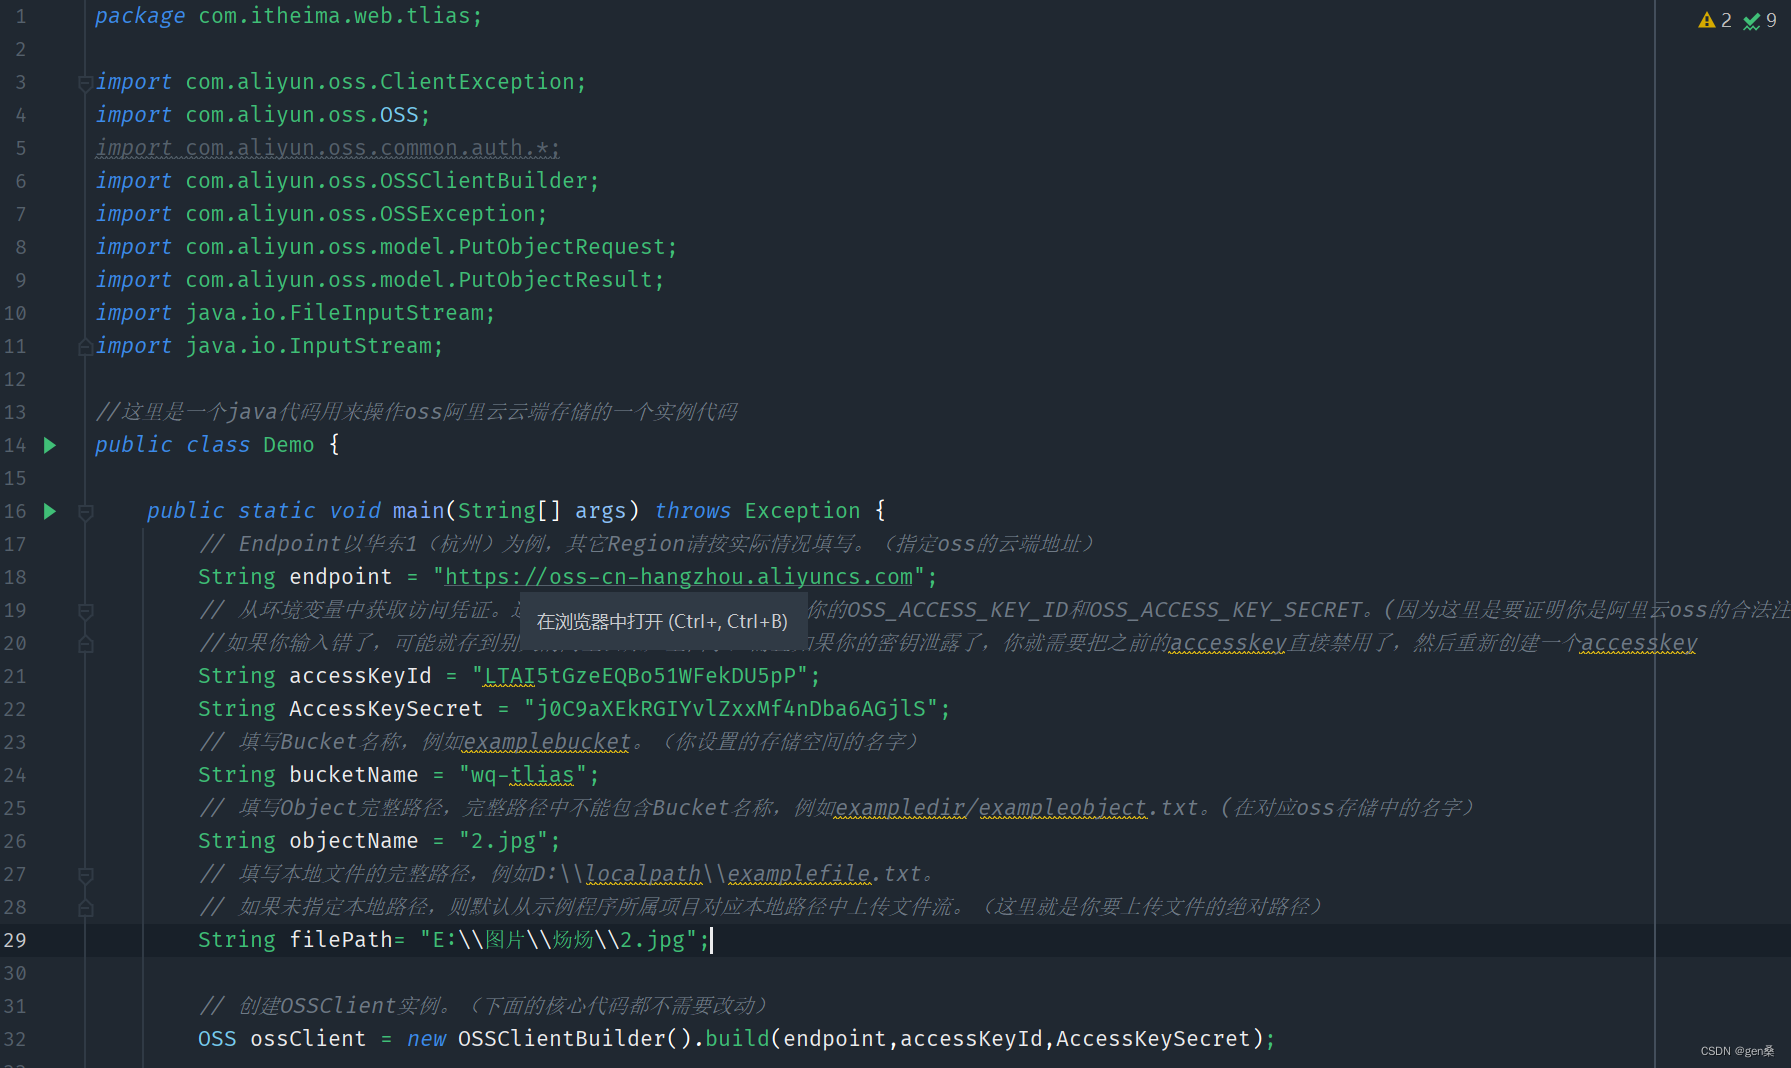
Task: Click the unused import com.aliyun.oss.common.auth line
Action: click(x=327, y=148)
